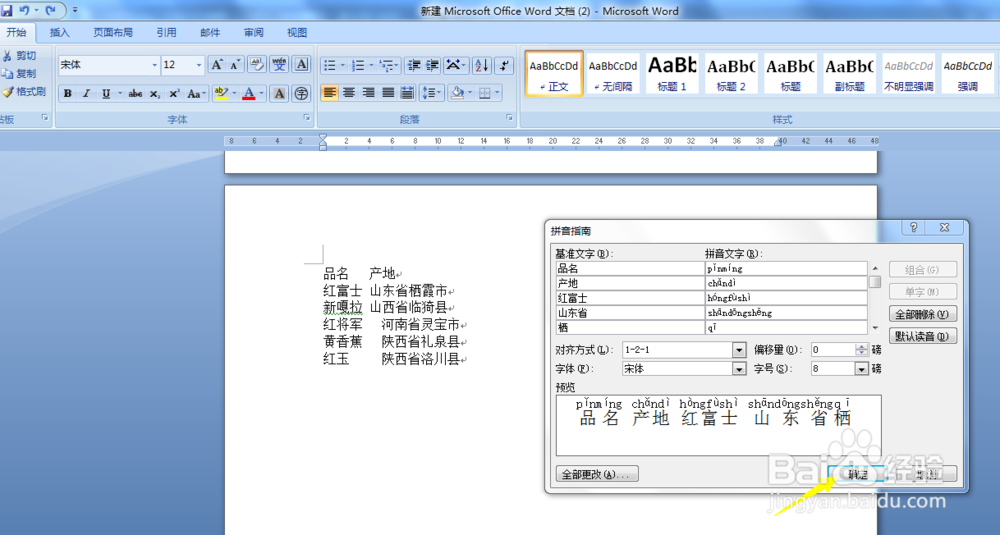The width and height of the screenshot is (1000, 535).
Task: Click the numbered list icon
Action: [358, 65]
